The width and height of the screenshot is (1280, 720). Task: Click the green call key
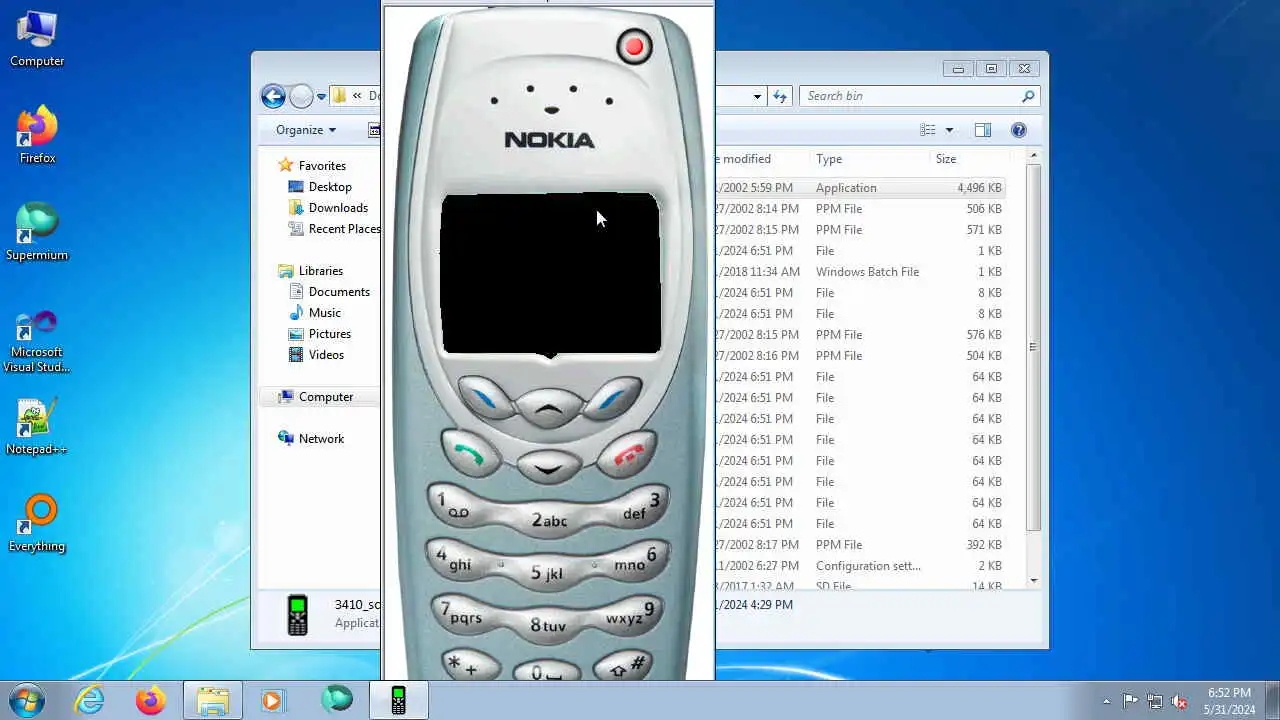tap(471, 452)
